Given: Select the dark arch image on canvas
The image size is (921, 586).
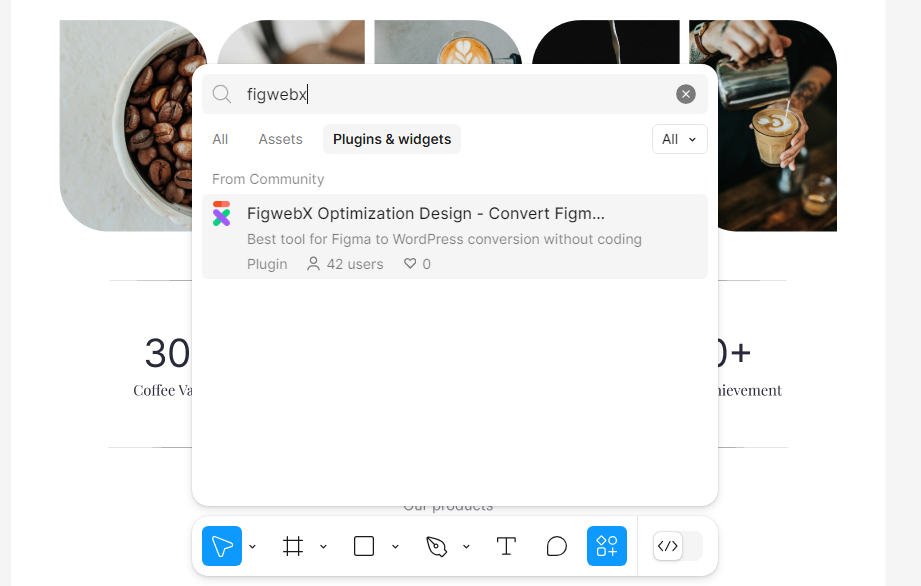Looking at the screenshot, I should coord(606,42).
